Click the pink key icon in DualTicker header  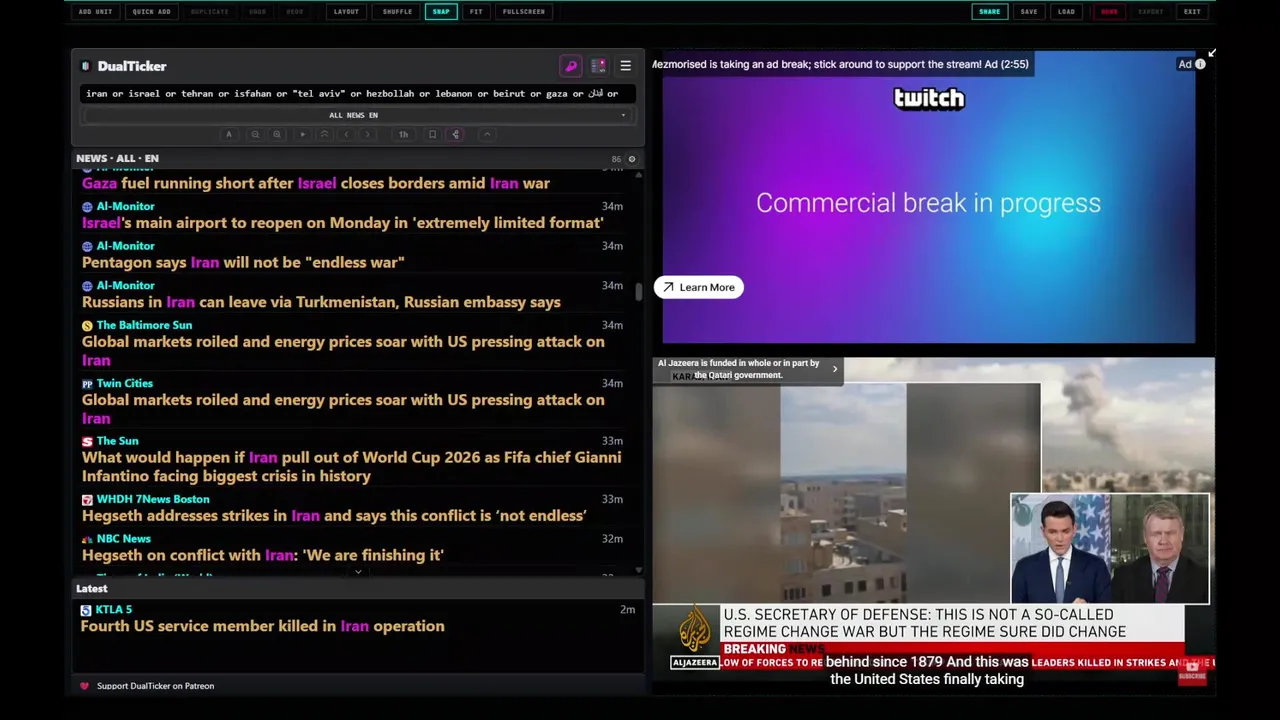coord(571,66)
